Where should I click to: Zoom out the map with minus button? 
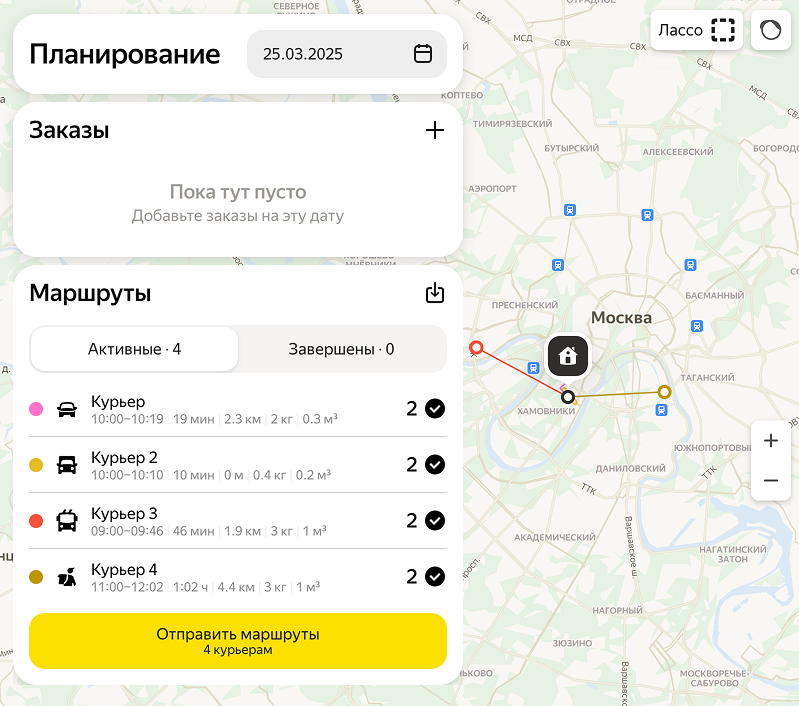[770, 481]
